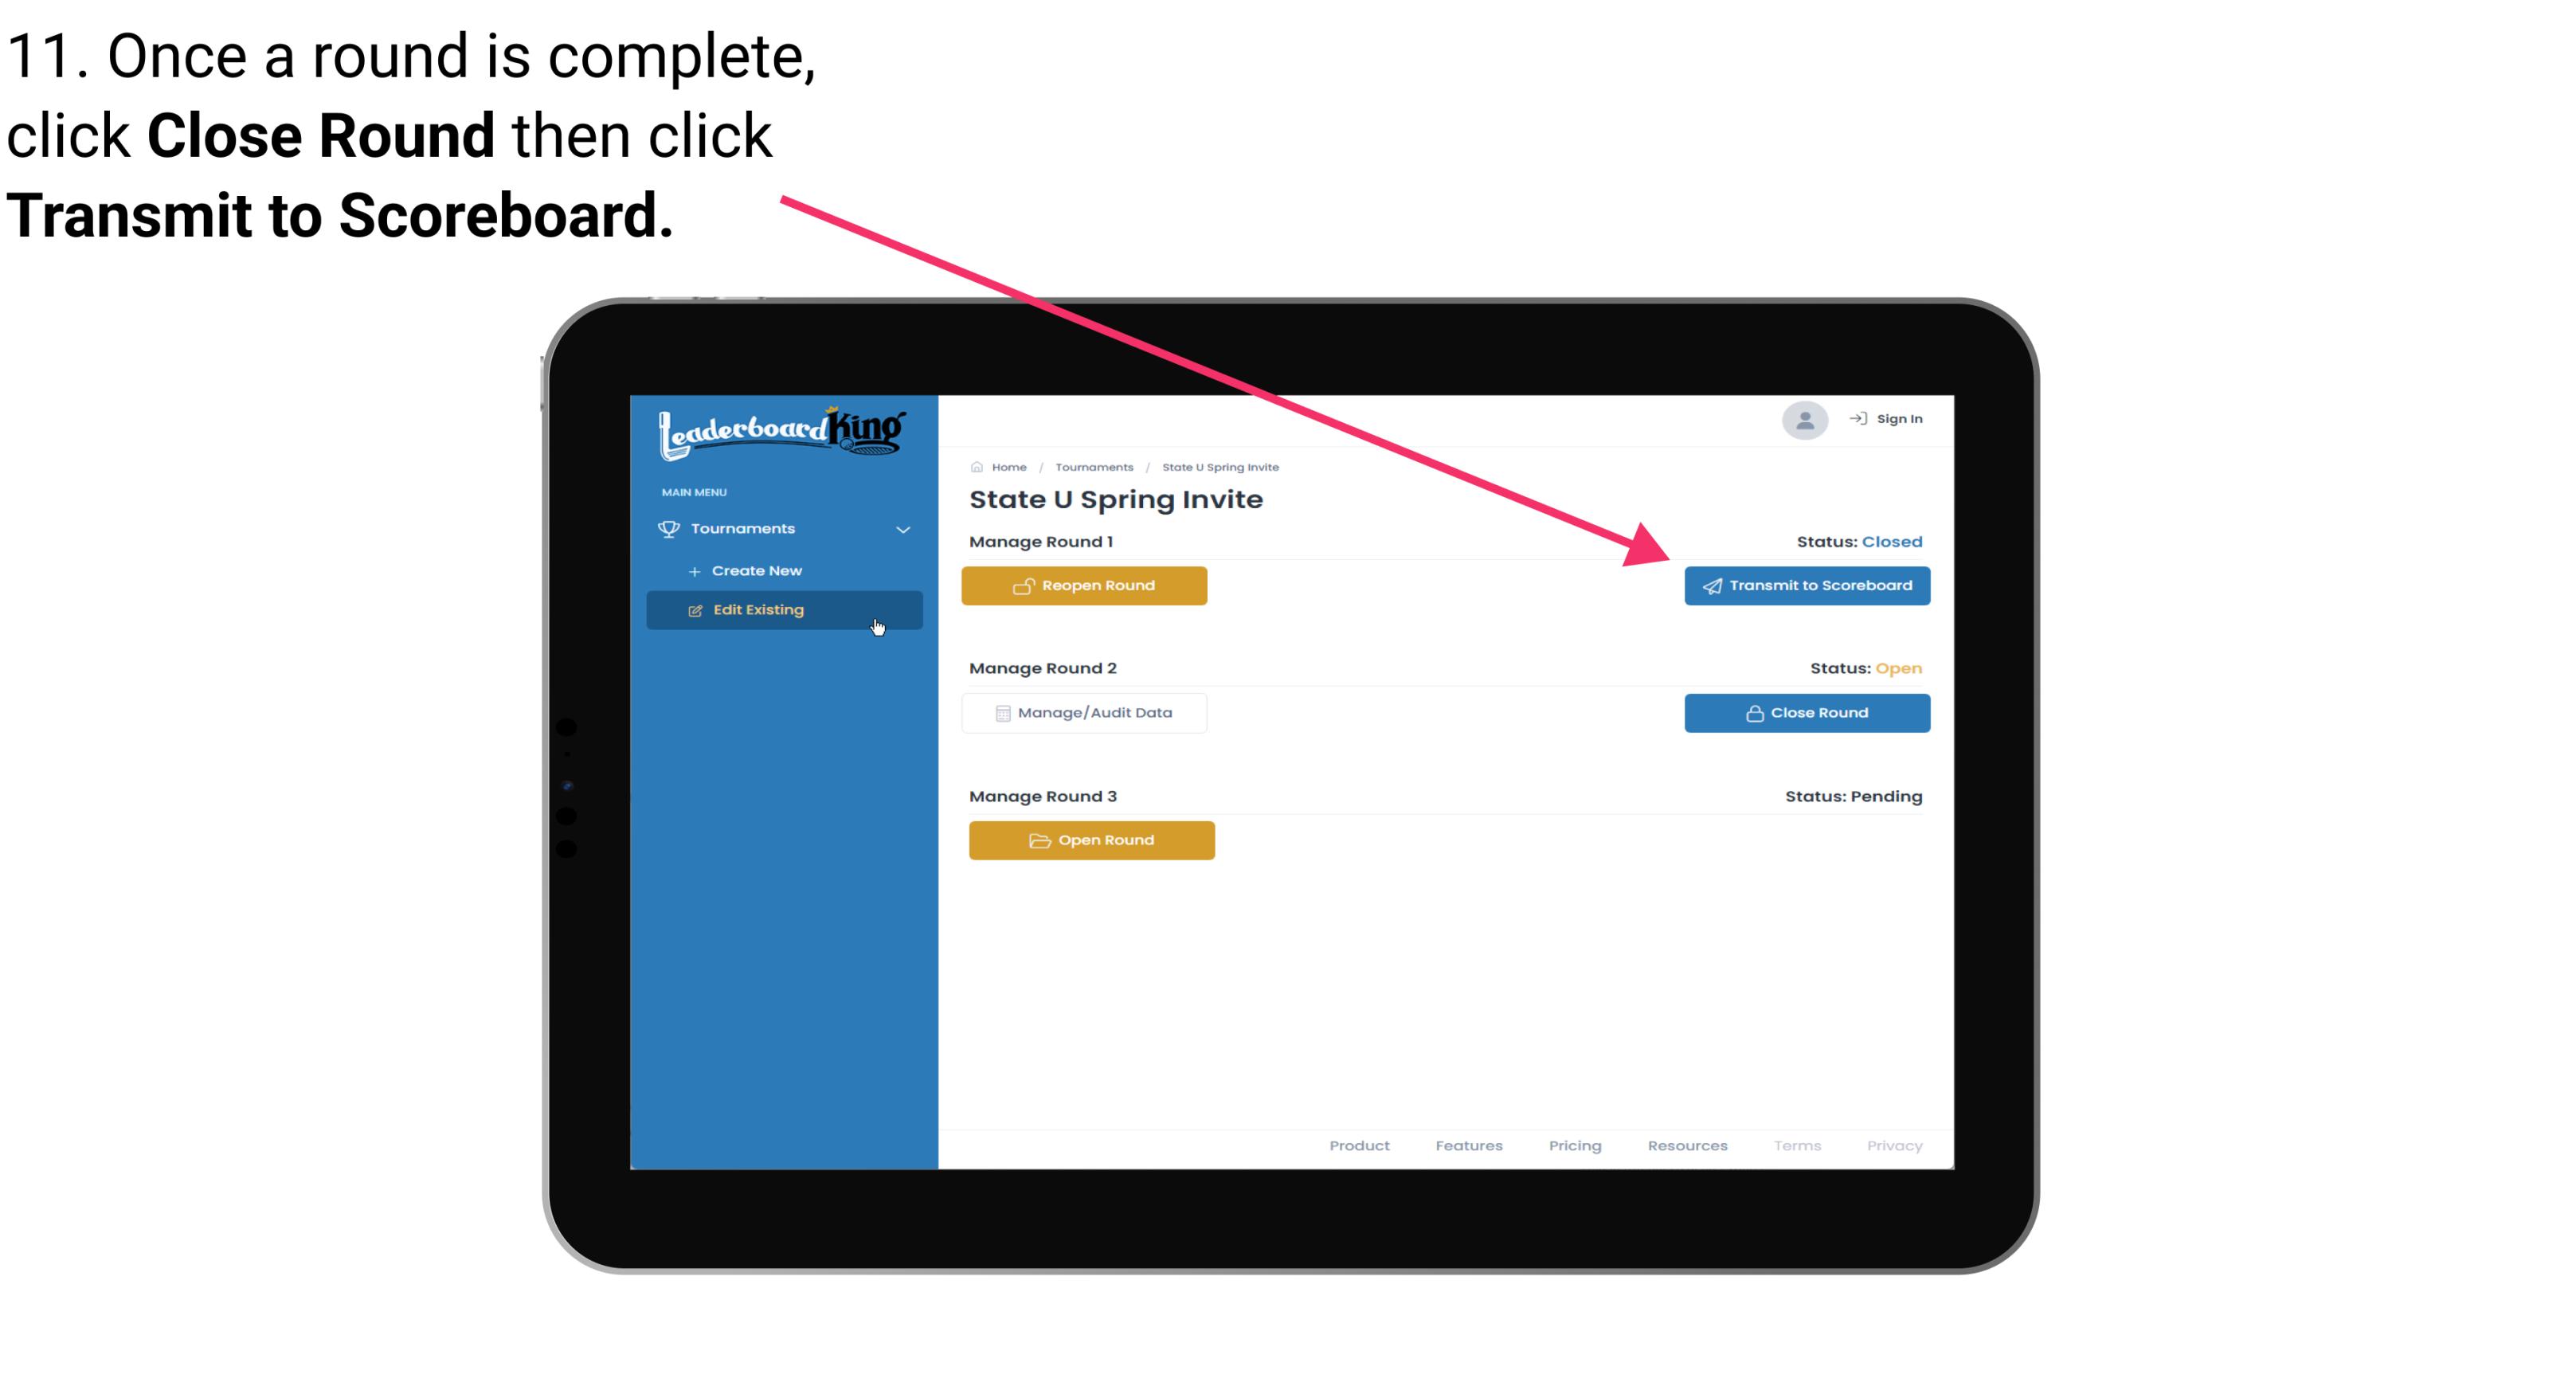Click the Manage/Audit Data document icon

tap(998, 712)
